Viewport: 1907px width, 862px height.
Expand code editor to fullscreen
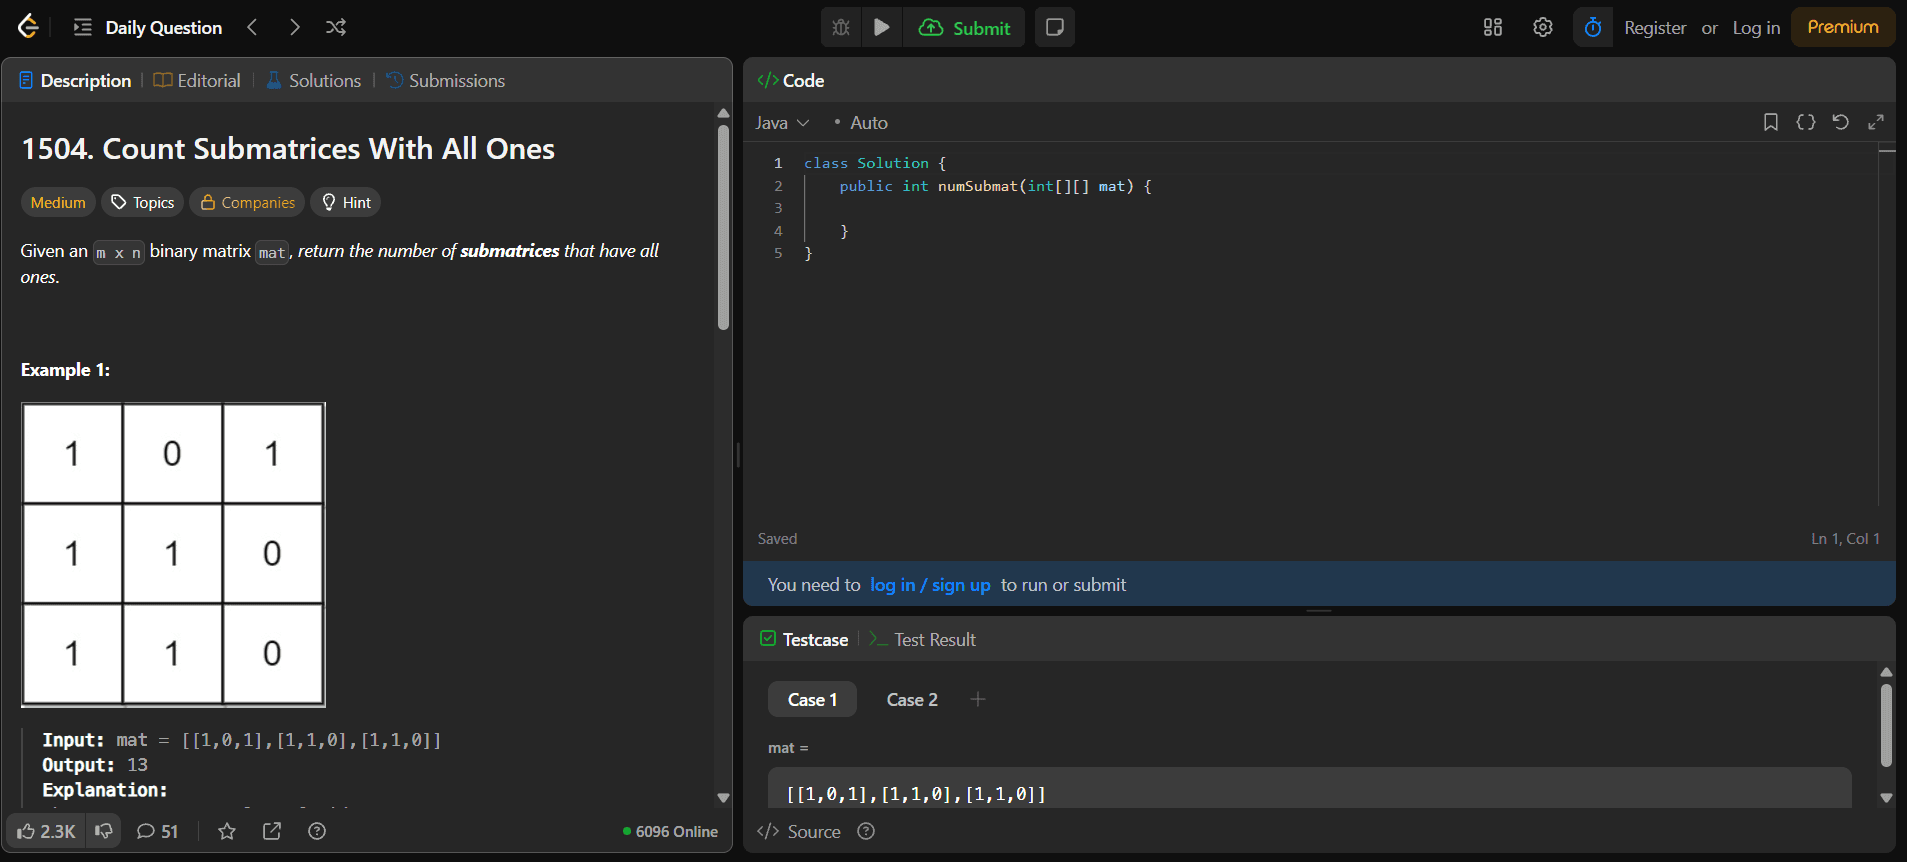1876,122
